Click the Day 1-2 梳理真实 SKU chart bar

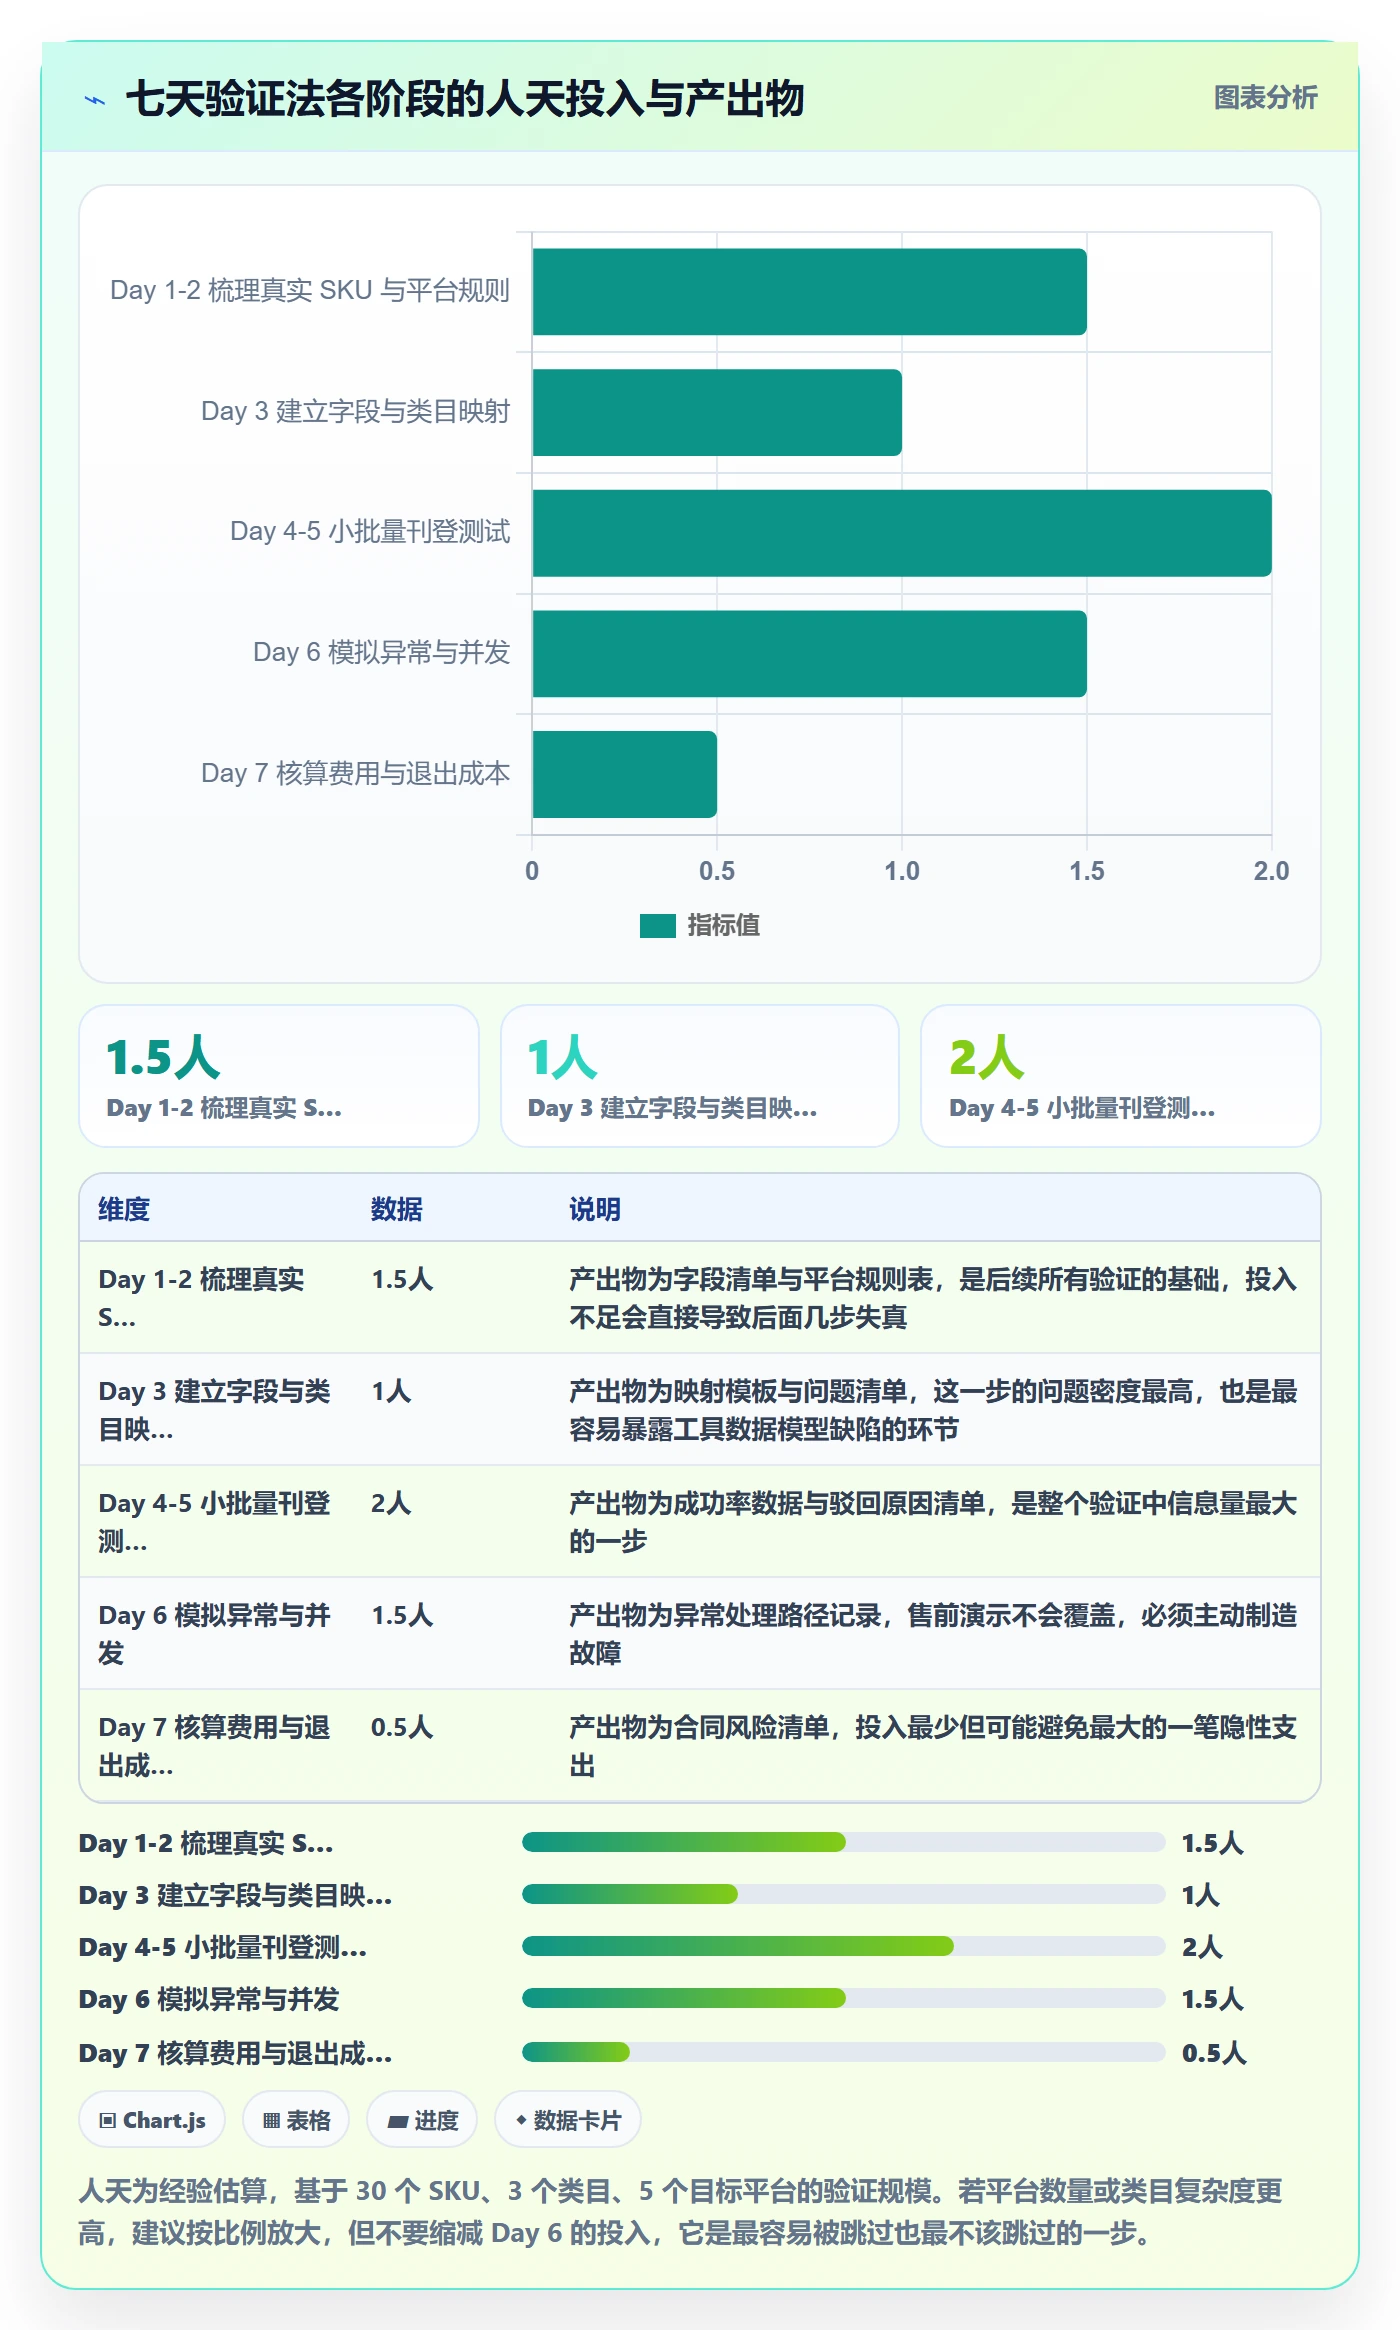point(809,292)
